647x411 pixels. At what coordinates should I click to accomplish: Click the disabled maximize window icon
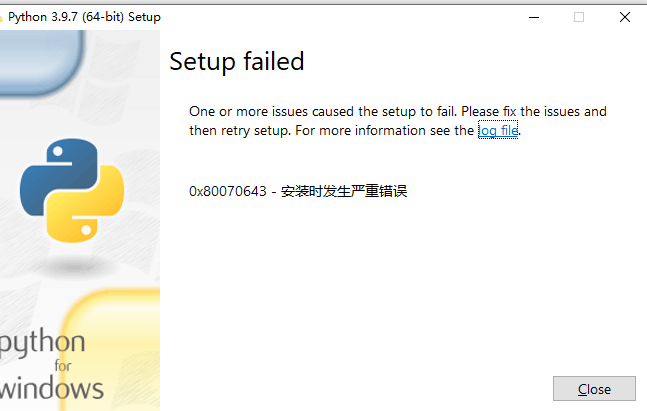[579, 17]
